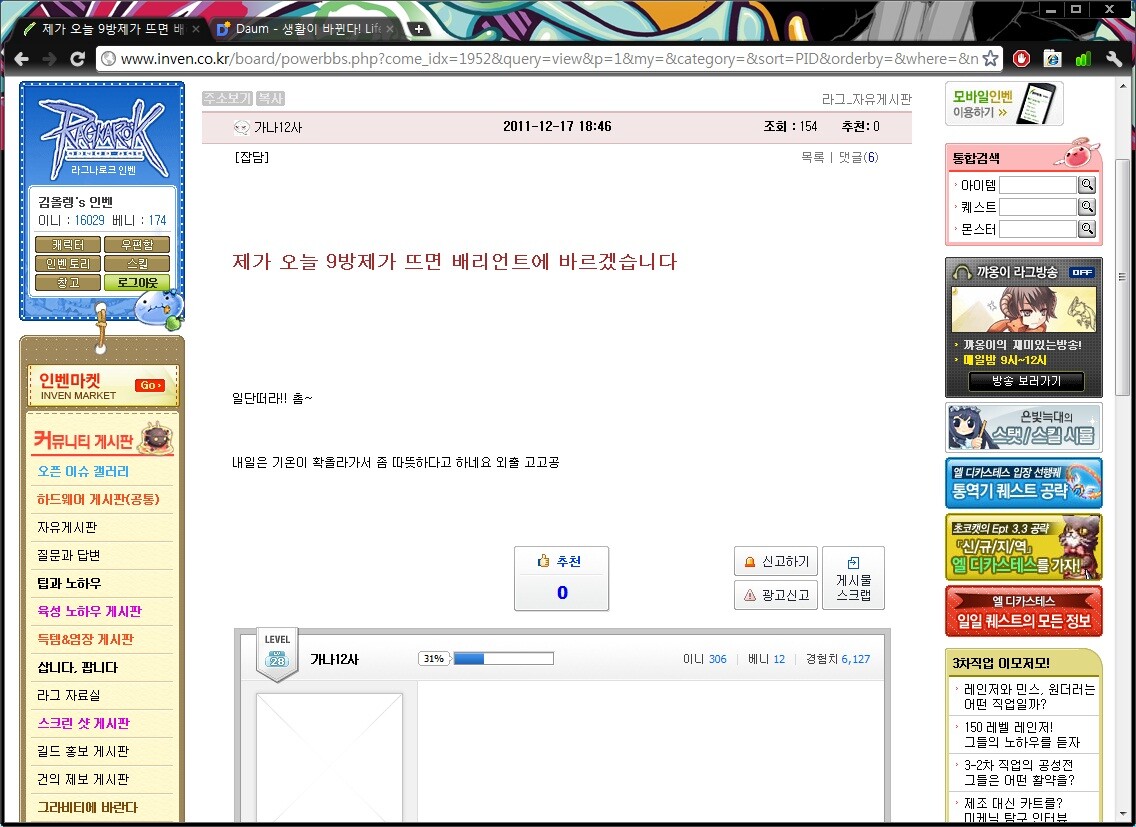Image resolution: width=1136 pixels, height=827 pixels.
Task: Open a new browser tab
Action: click(420, 29)
